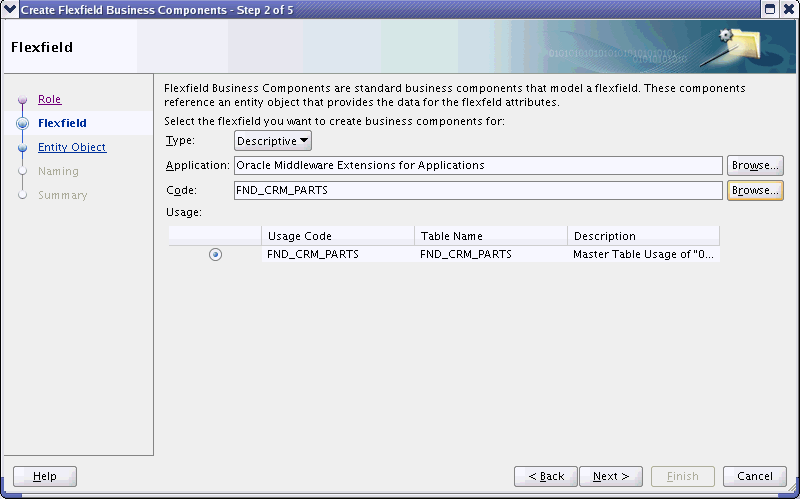Go to the Role step link
Image resolution: width=800 pixels, height=499 pixels.
[x=49, y=99]
